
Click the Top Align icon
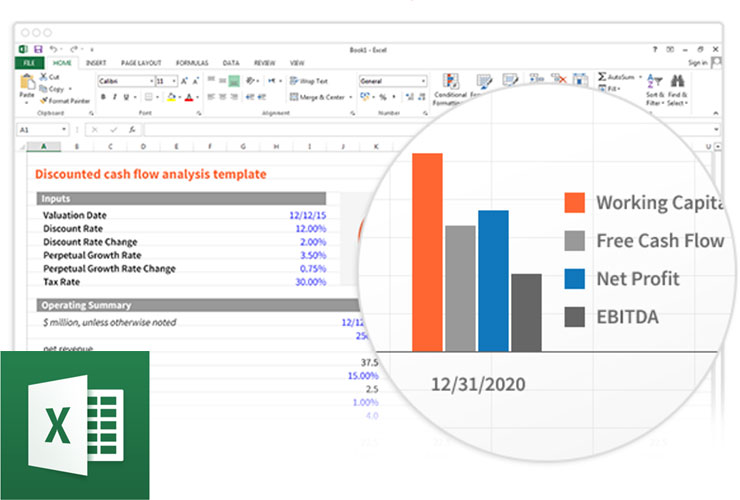(211, 80)
